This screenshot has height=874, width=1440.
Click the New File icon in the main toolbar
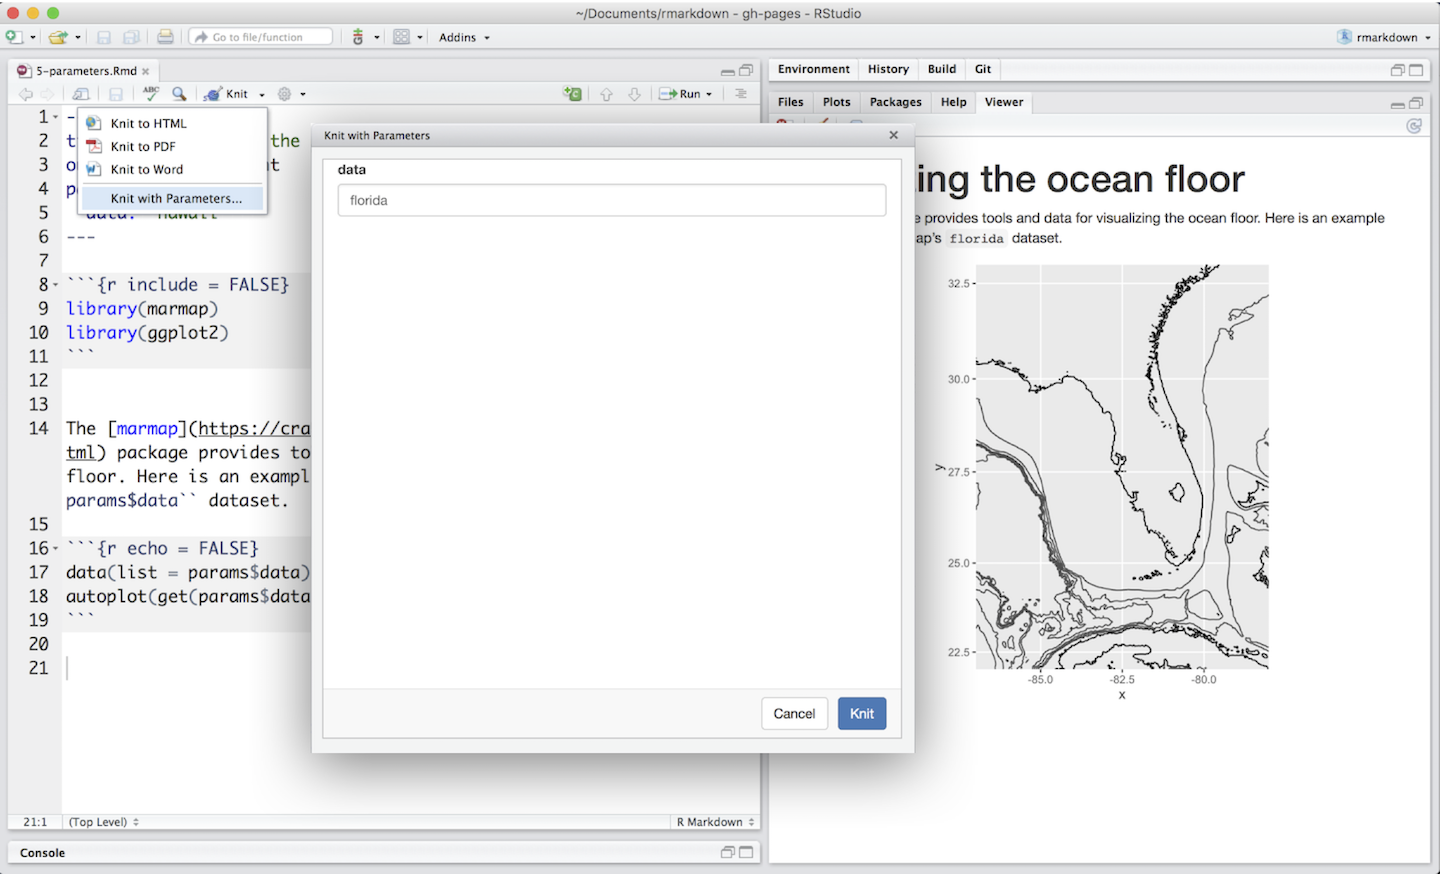(x=13, y=37)
